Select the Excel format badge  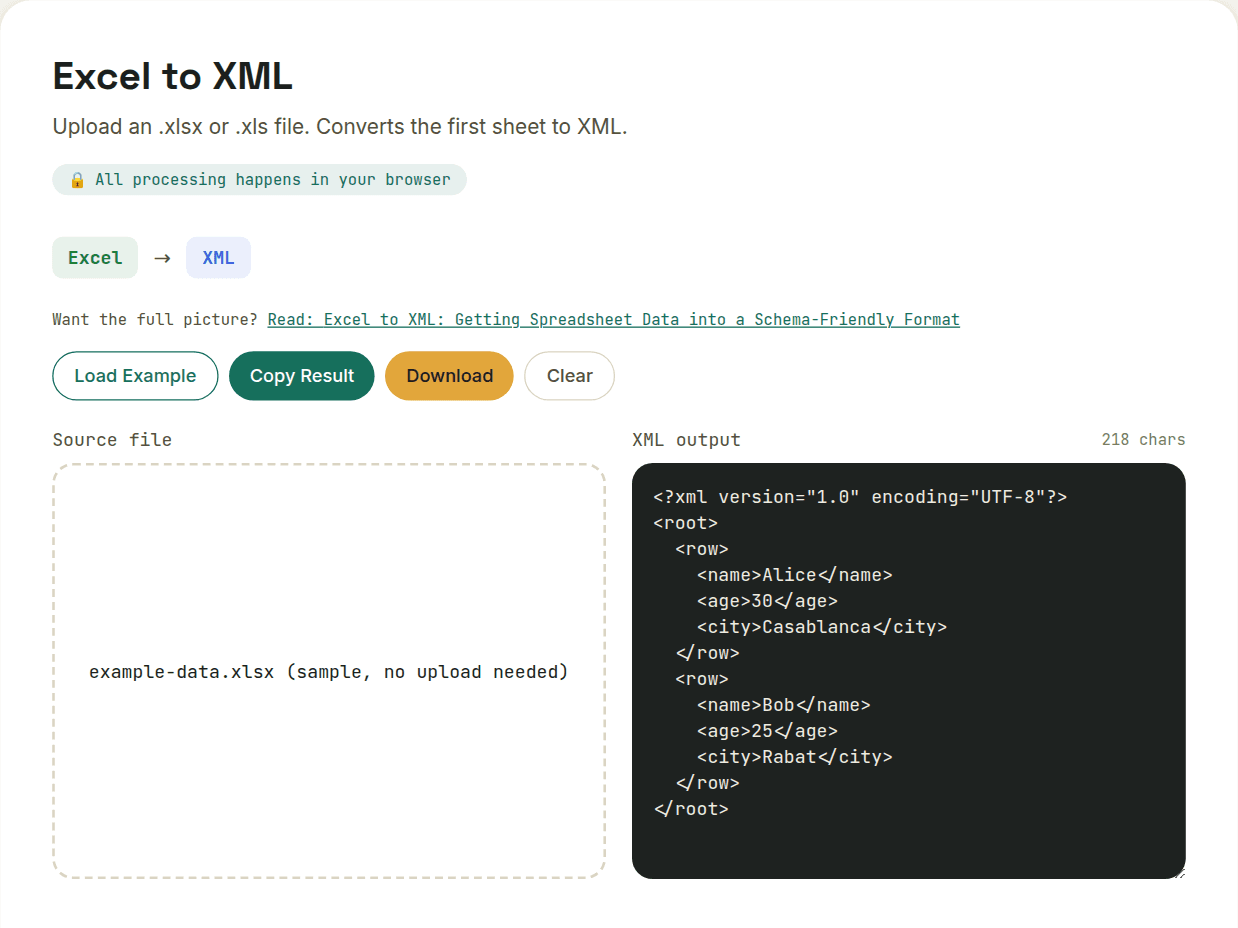coord(95,258)
